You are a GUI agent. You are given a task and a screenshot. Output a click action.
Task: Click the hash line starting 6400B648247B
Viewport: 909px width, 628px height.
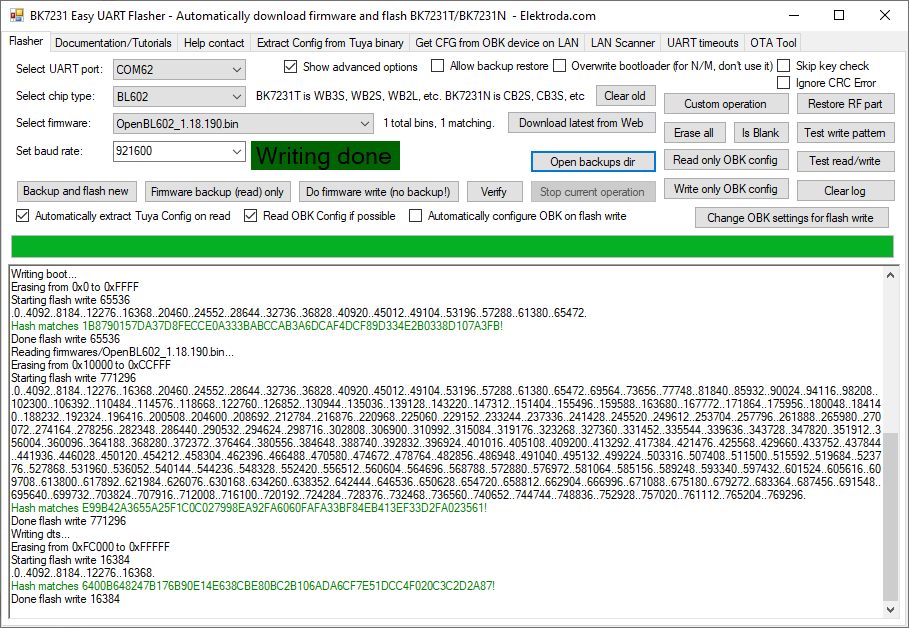pos(253,586)
